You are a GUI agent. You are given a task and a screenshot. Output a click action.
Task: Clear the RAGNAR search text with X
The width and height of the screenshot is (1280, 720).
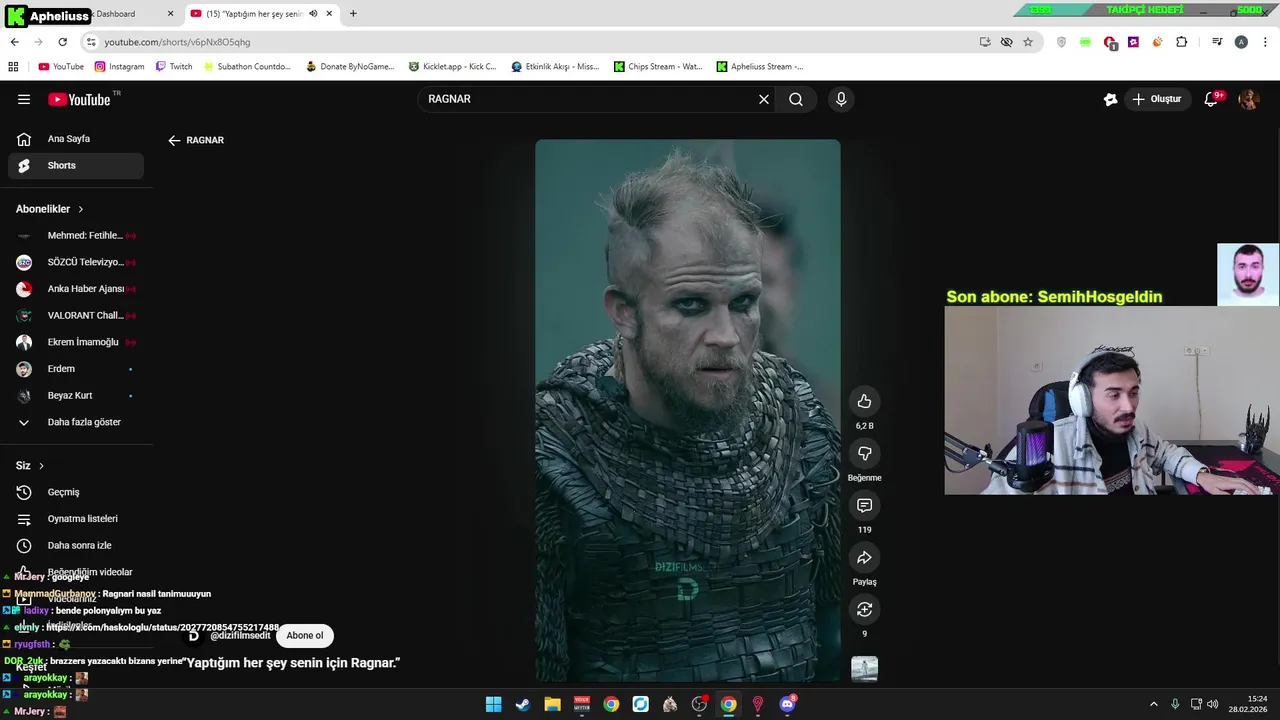pyautogui.click(x=764, y=99)
